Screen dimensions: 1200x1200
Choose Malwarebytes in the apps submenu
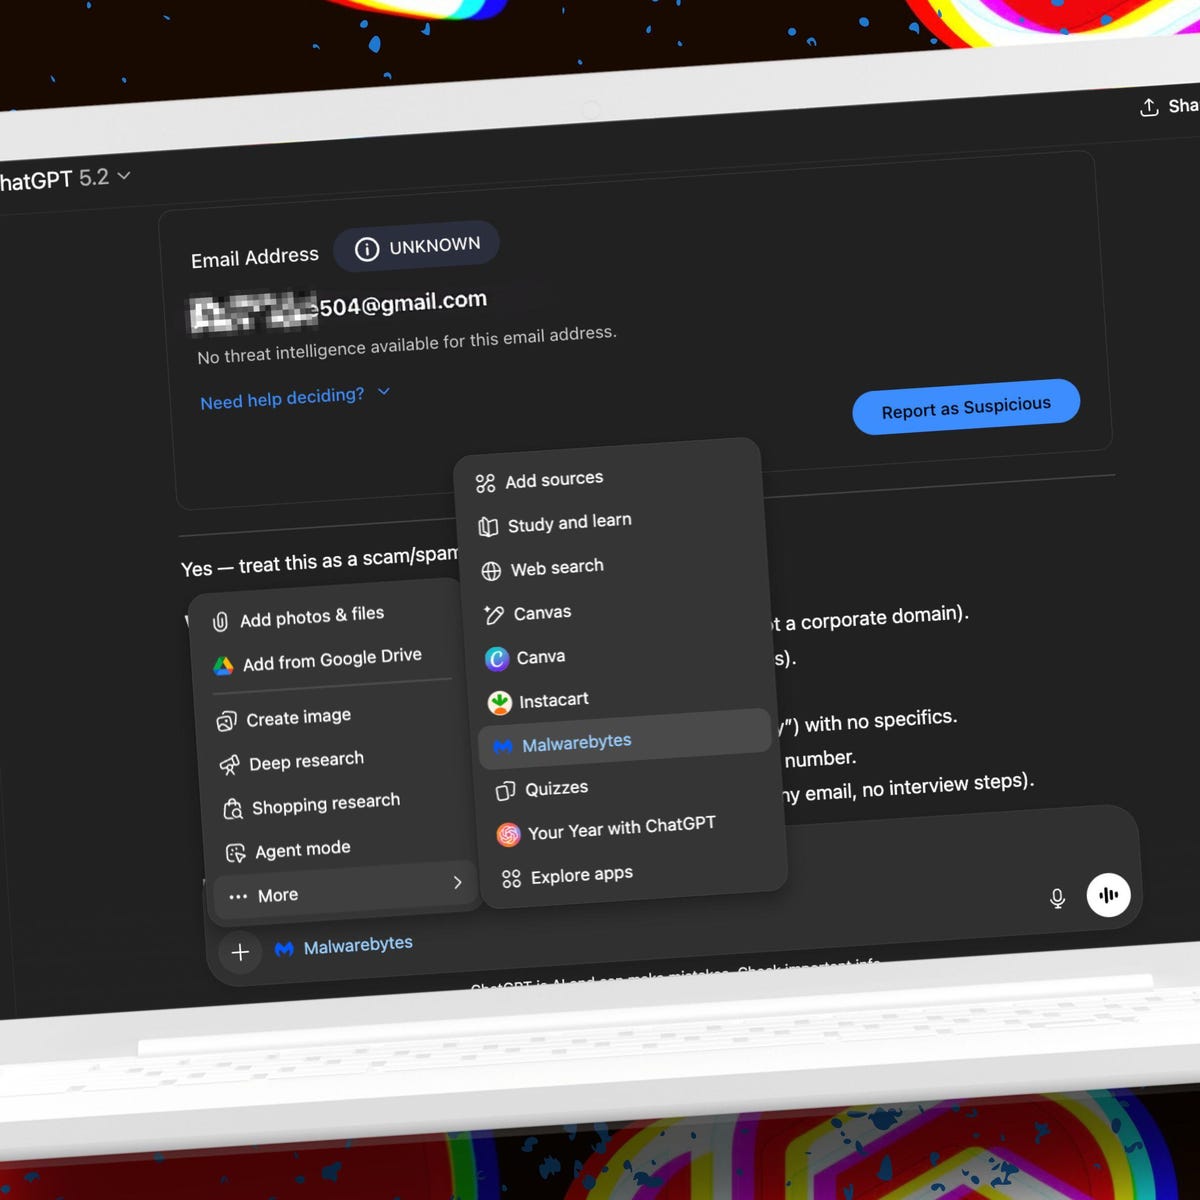tap(576, 743)
